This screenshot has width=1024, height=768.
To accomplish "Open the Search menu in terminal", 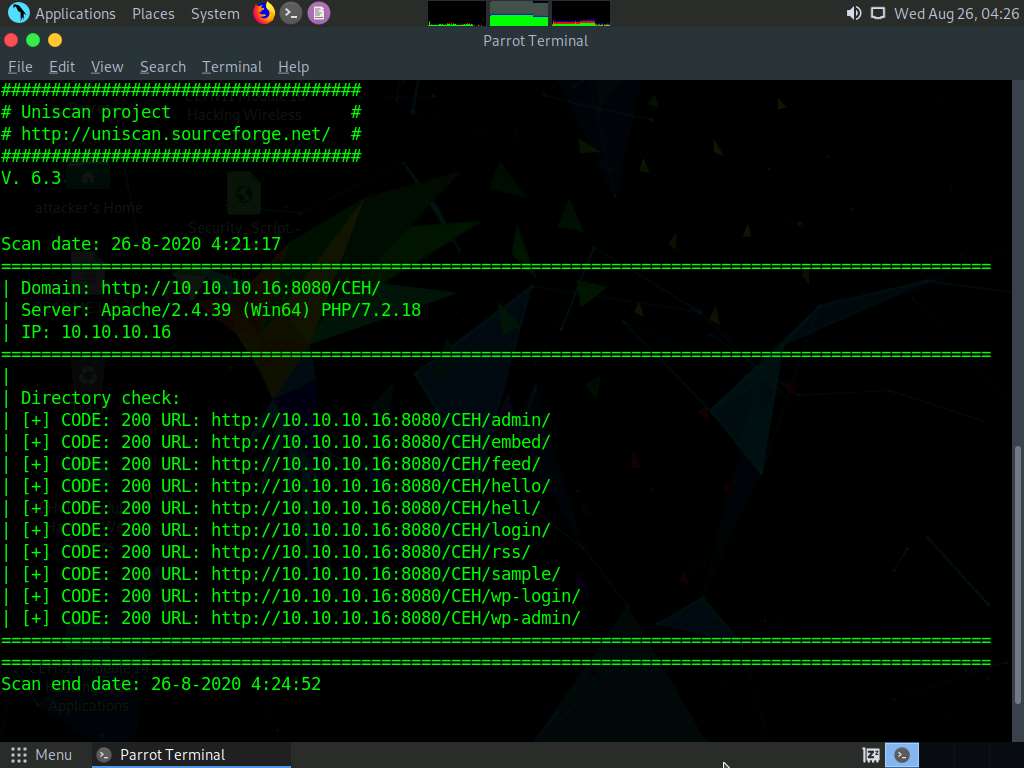I will (163, 67).
